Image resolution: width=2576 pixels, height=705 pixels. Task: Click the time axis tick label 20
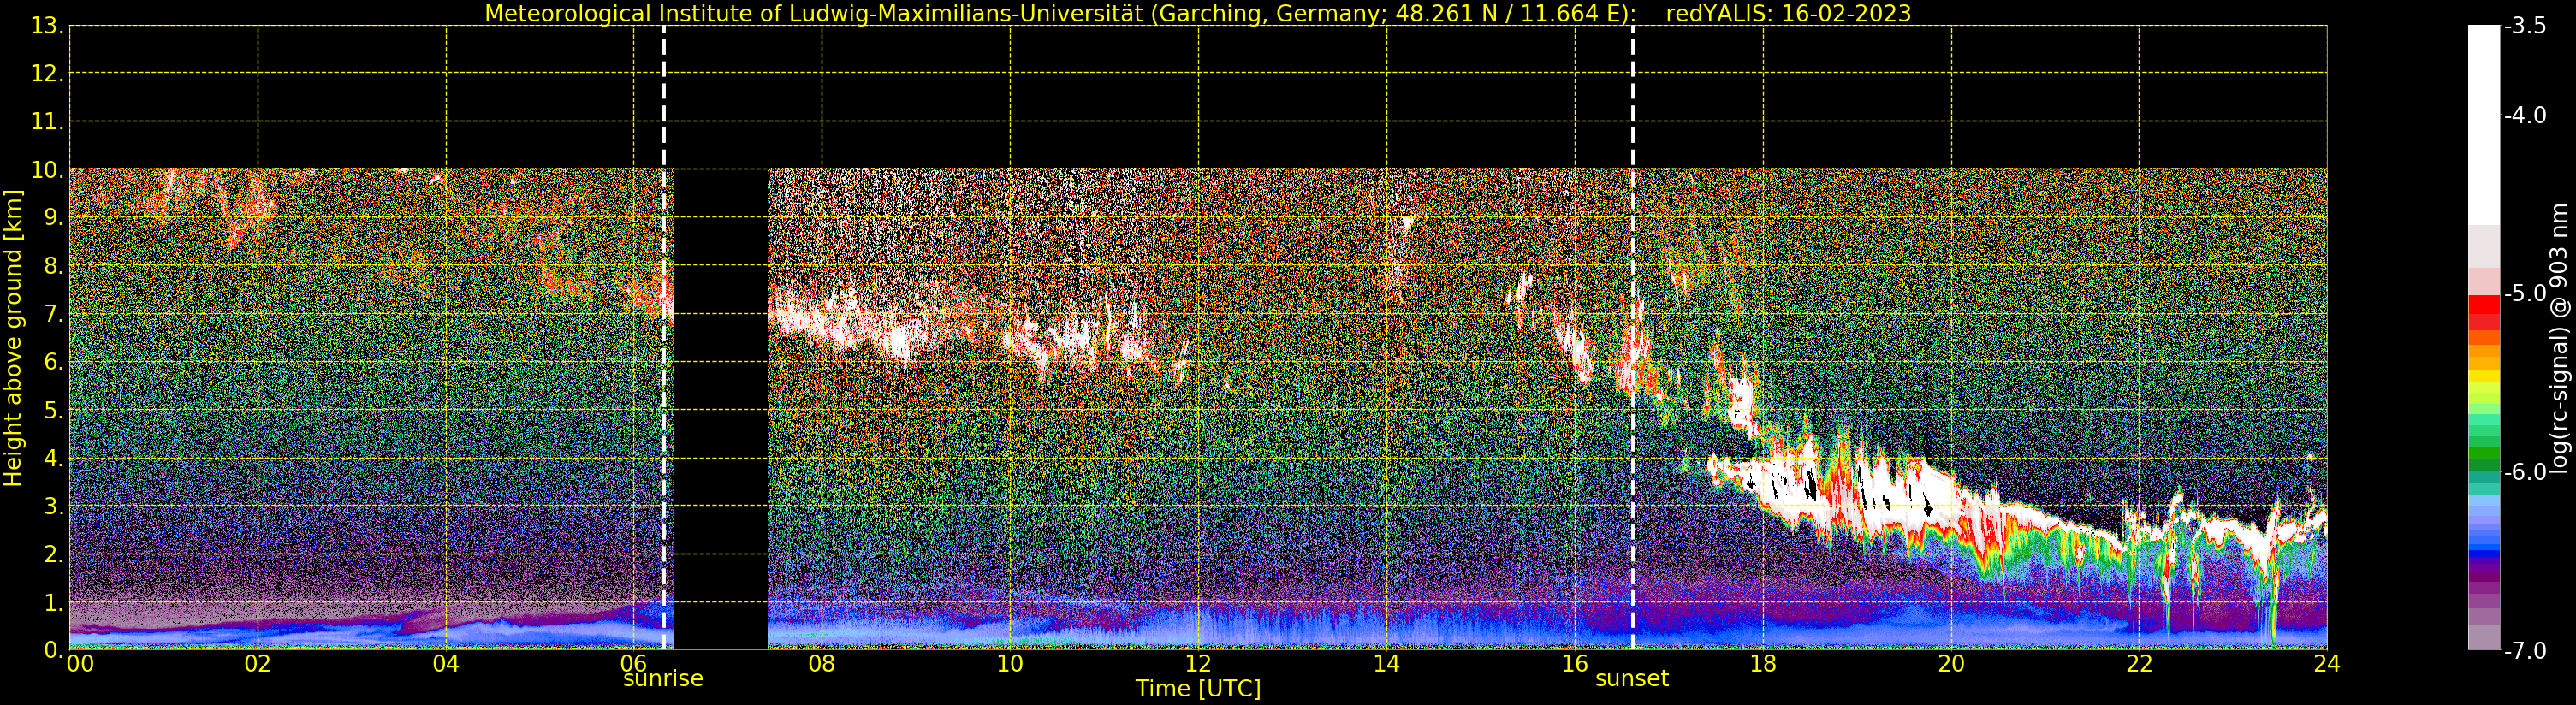point(1951,664)
